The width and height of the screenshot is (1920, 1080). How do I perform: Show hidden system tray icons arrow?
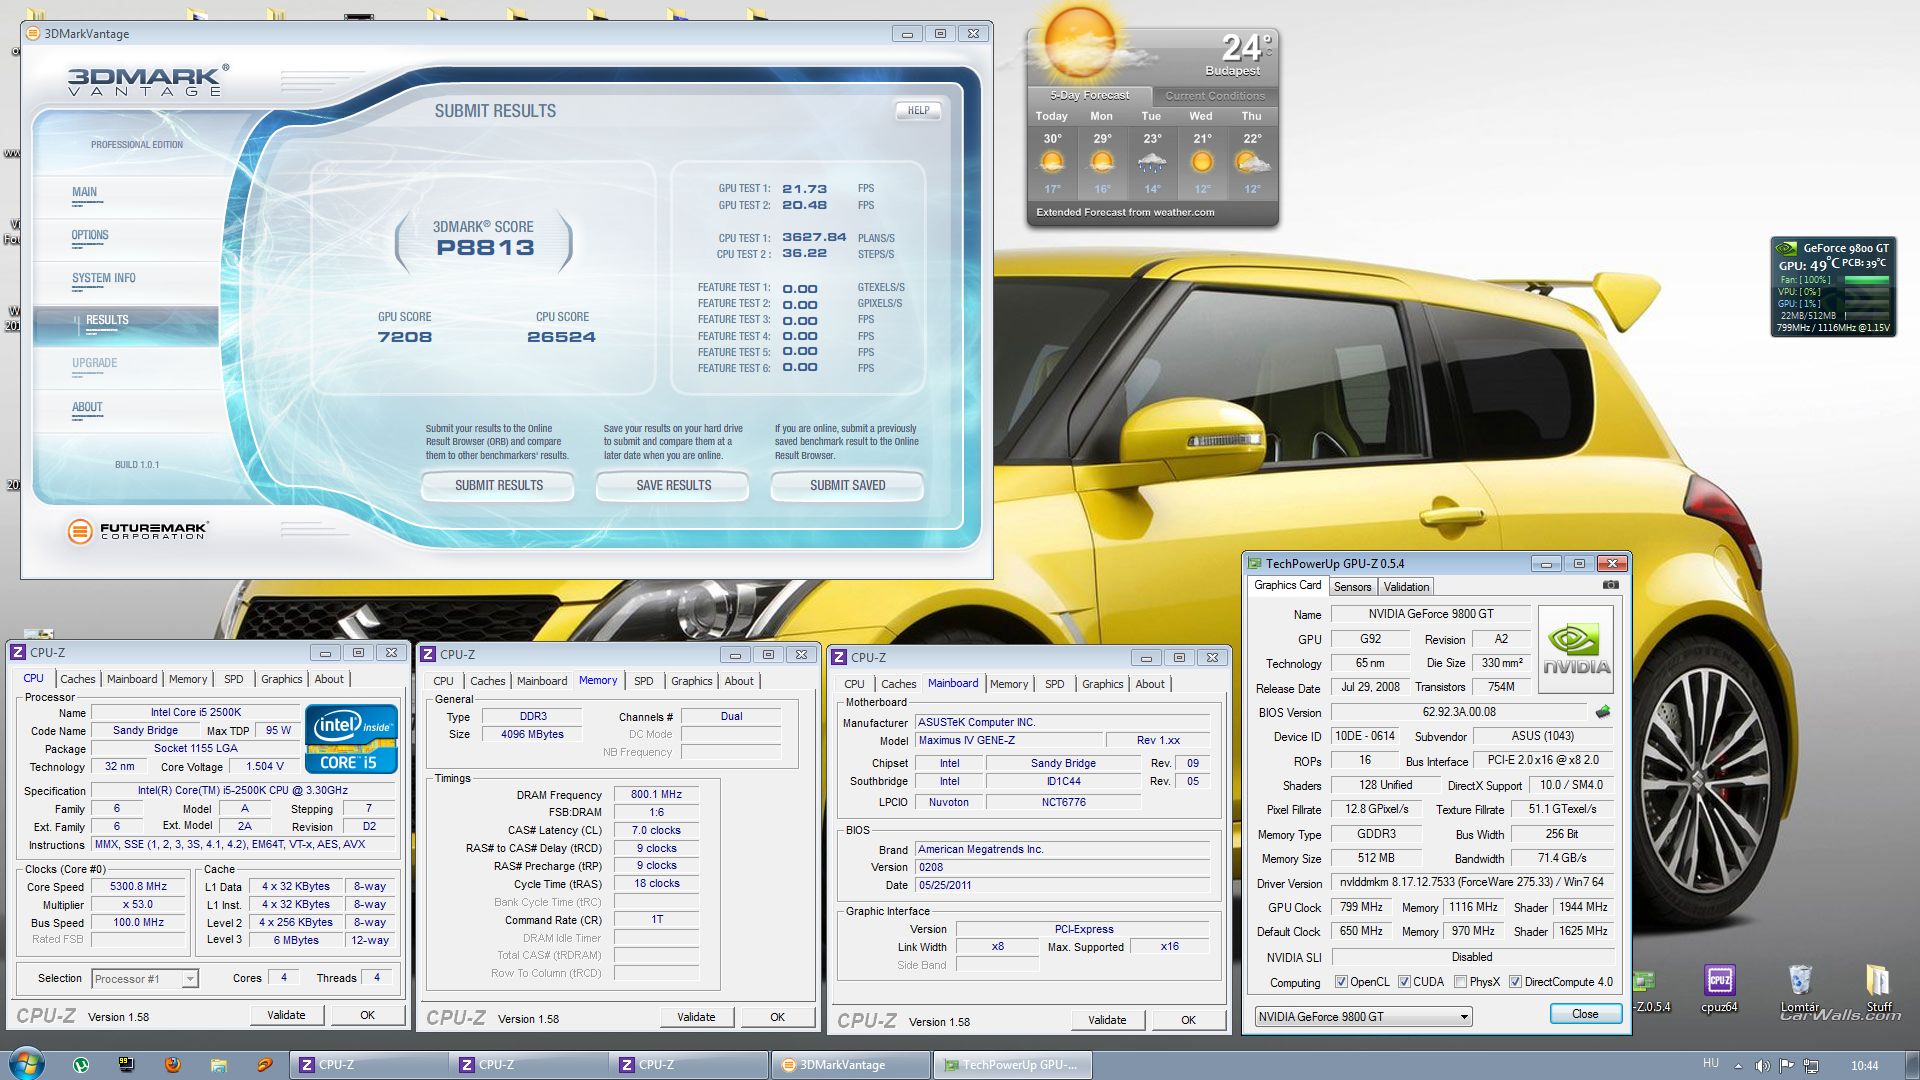[x=1738, y=1066]
